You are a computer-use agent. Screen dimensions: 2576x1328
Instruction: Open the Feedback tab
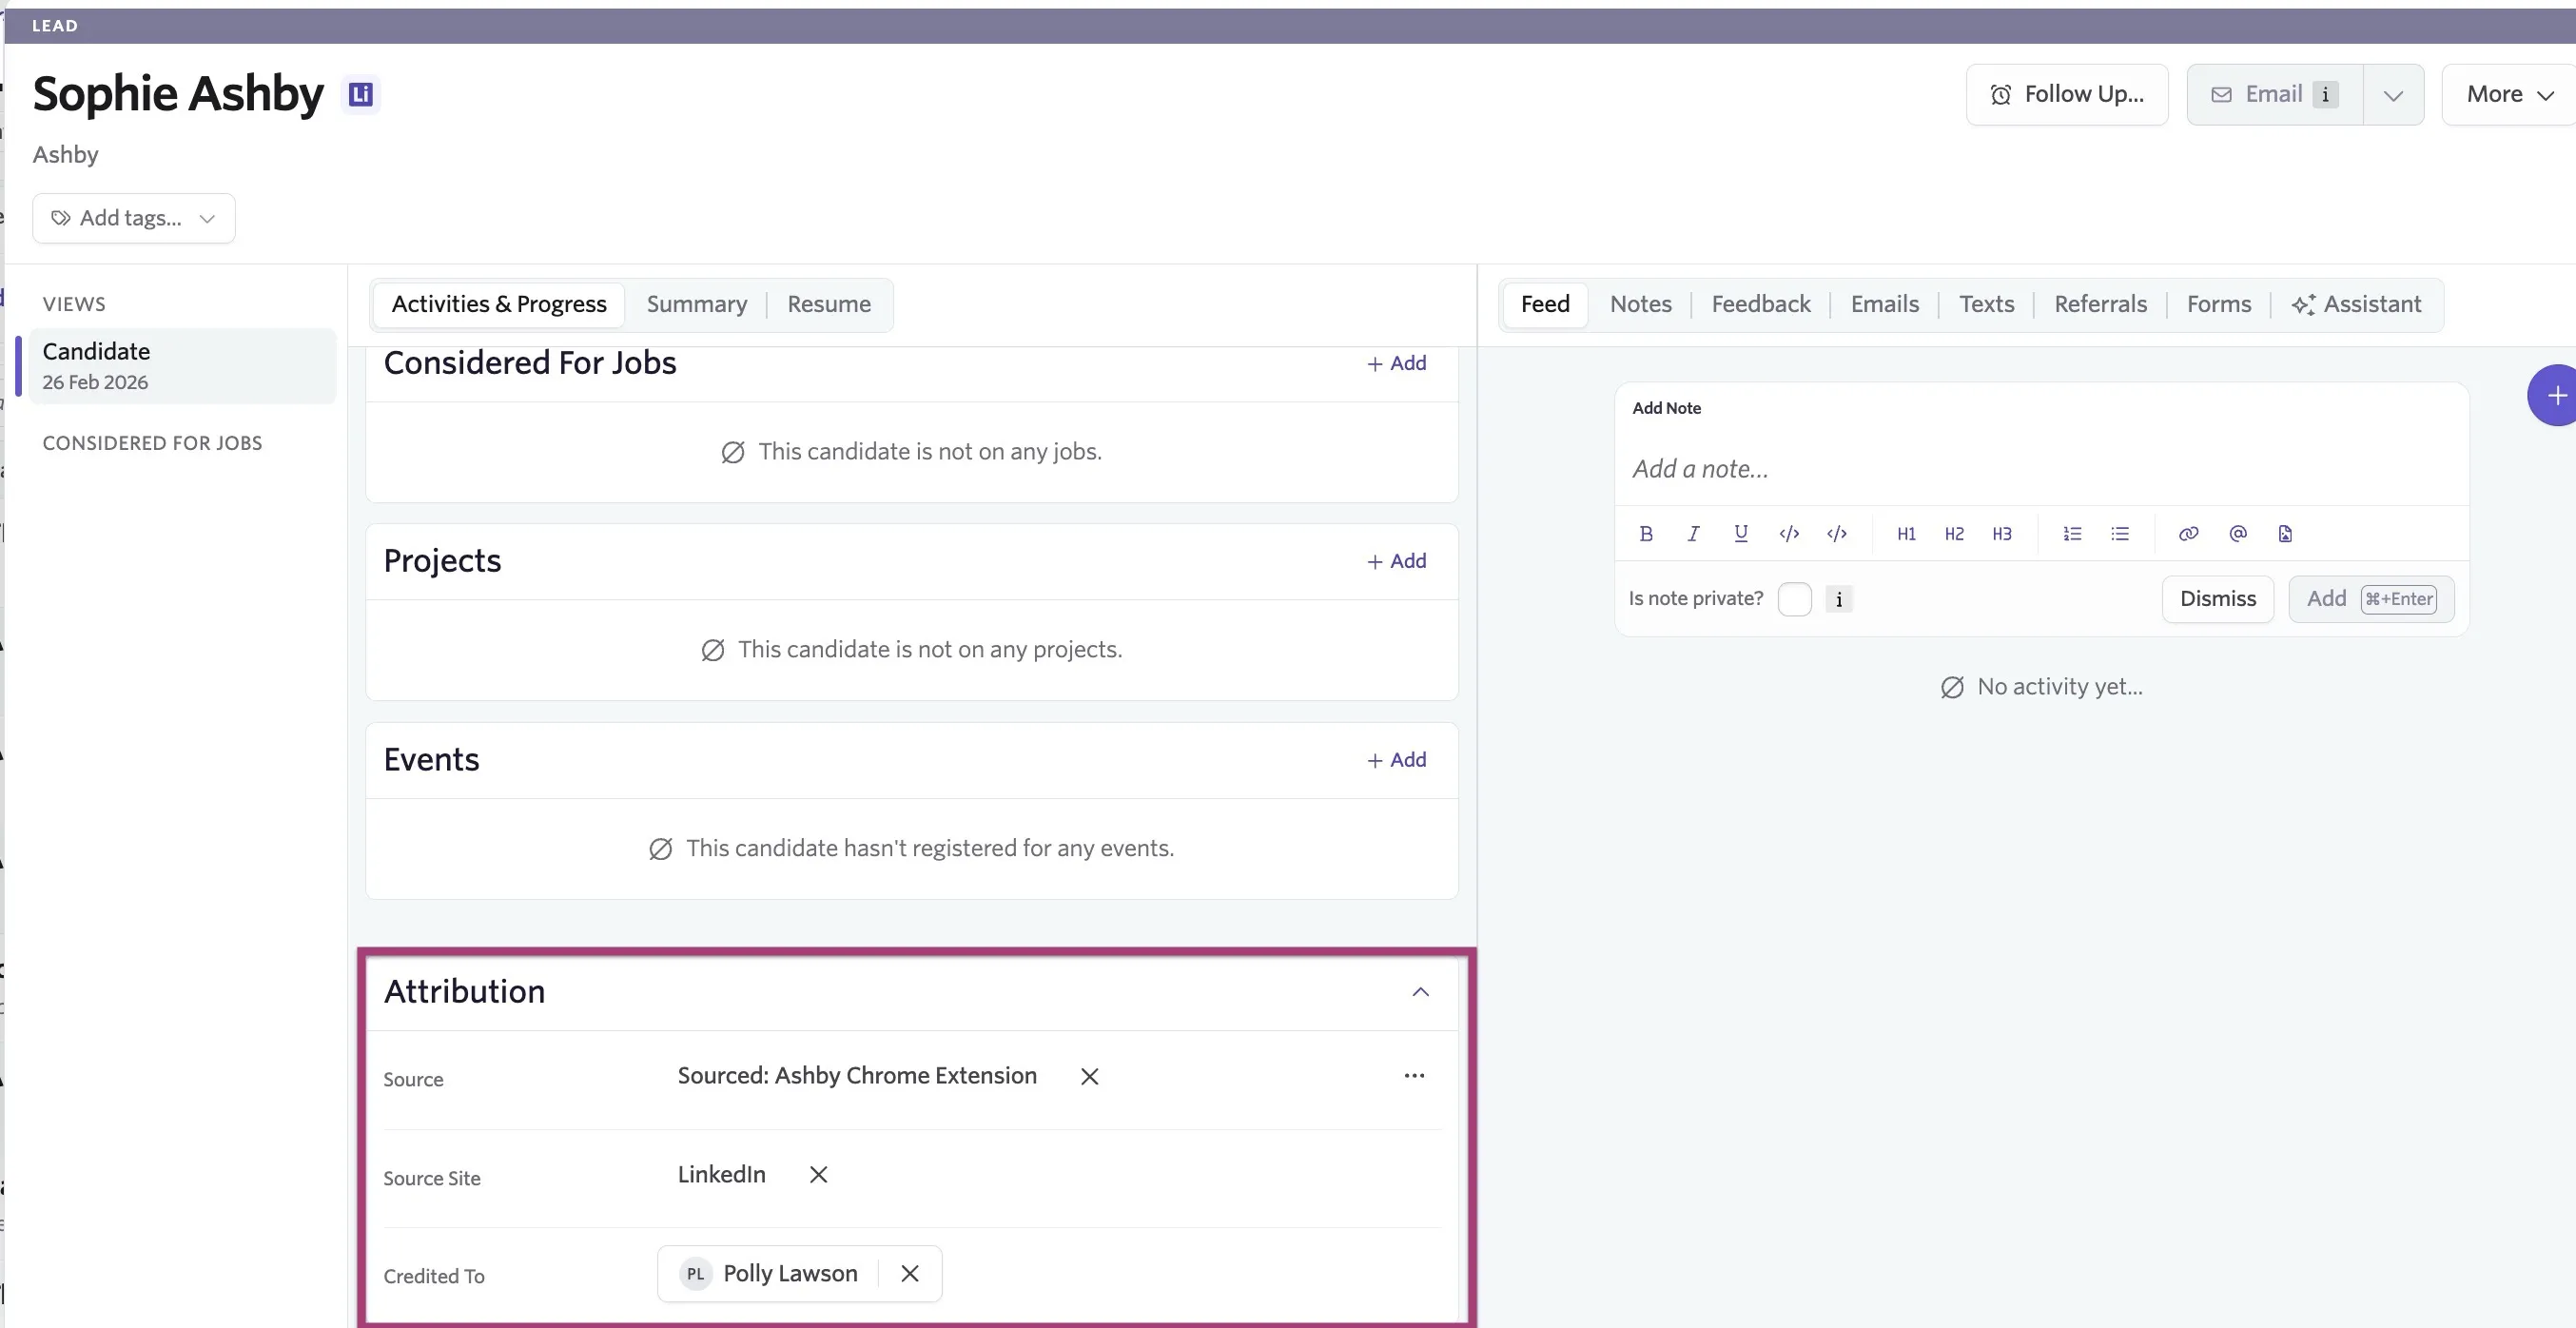click(x=1761, y=304)
